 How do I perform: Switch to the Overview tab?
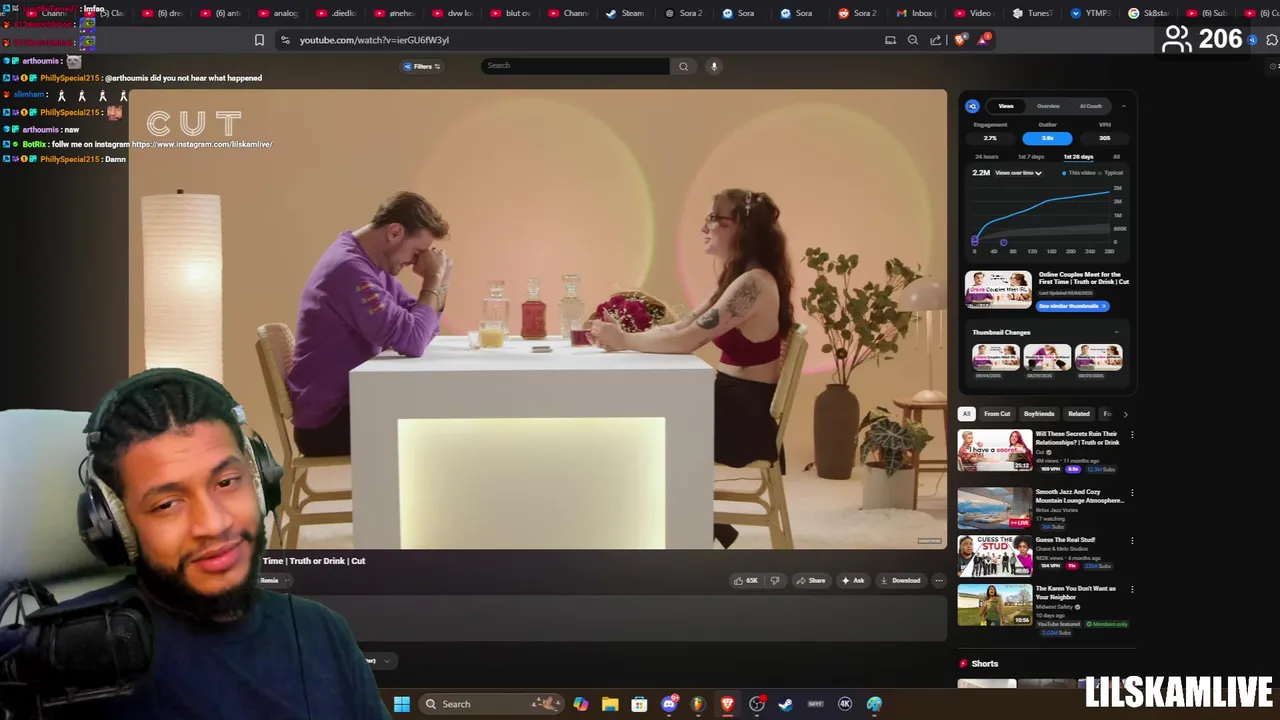click(x=1048, y=106)
